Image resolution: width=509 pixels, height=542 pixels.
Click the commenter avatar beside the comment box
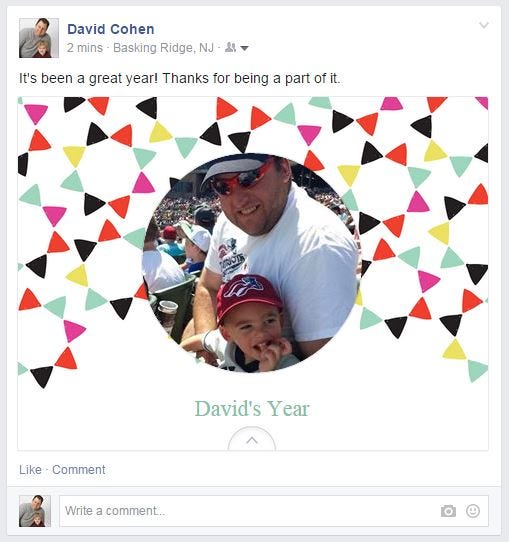pyautogui.click(x=35, y=511)
